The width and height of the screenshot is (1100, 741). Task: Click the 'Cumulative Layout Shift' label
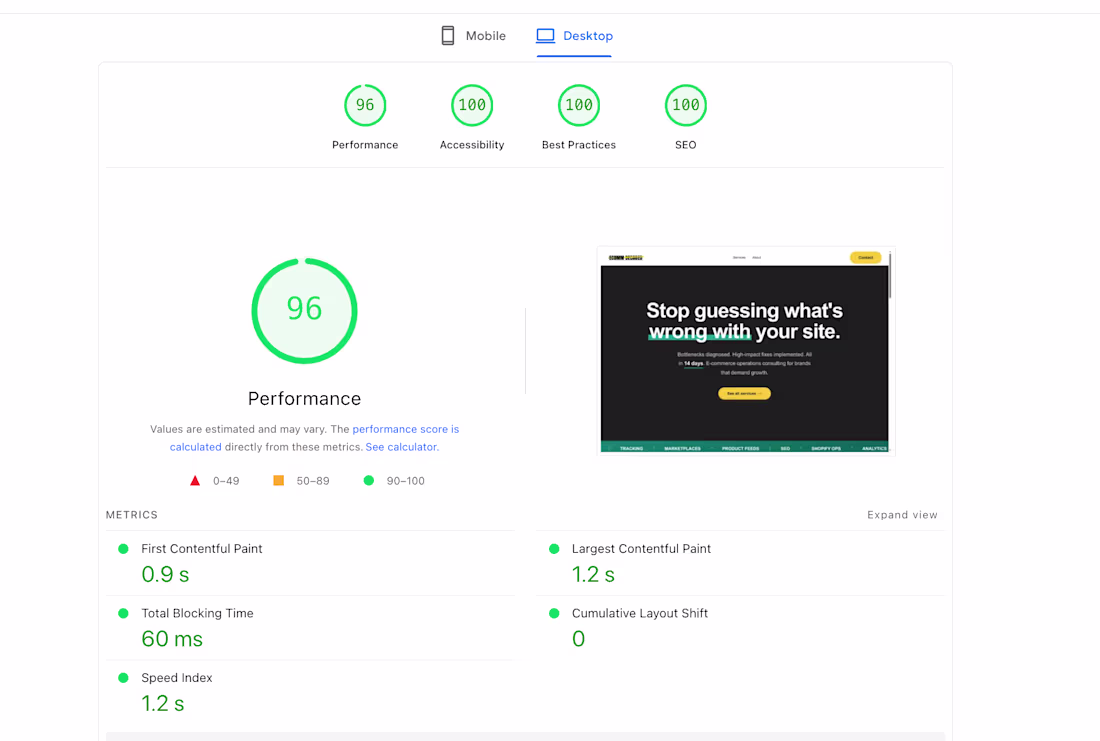pos(640,613)
